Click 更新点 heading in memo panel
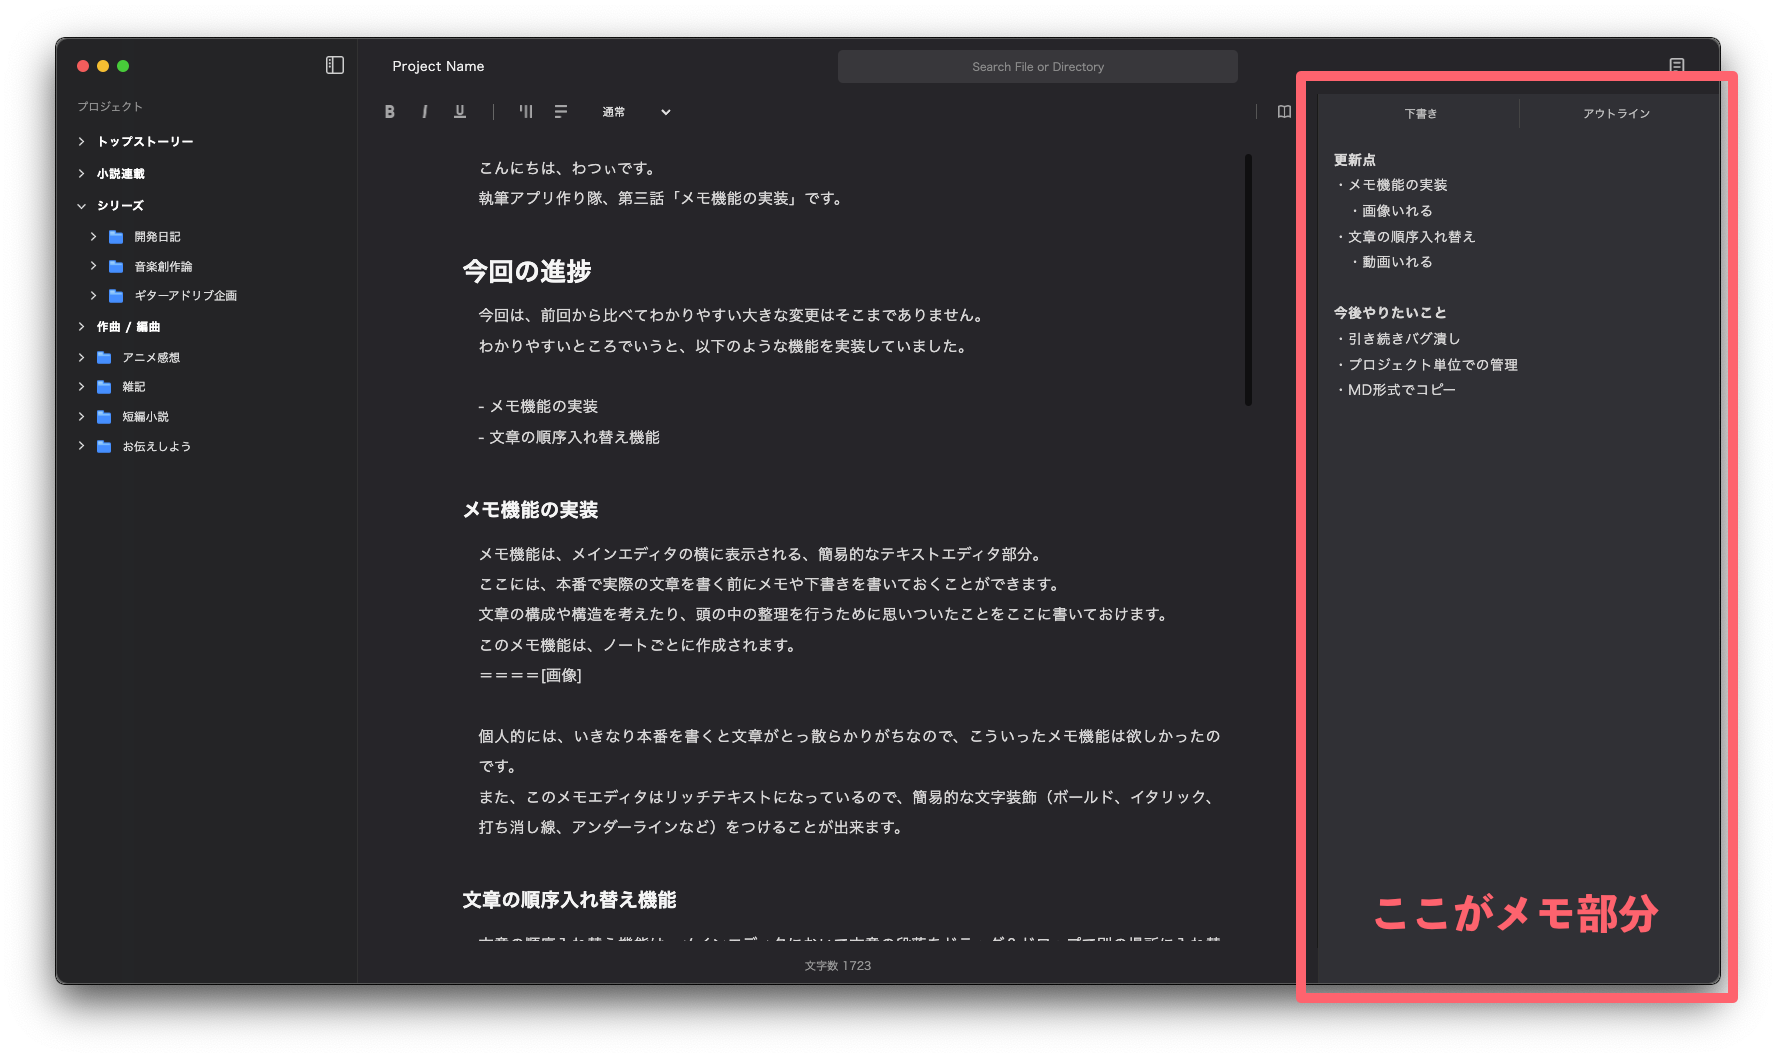 pos(1355,160)
